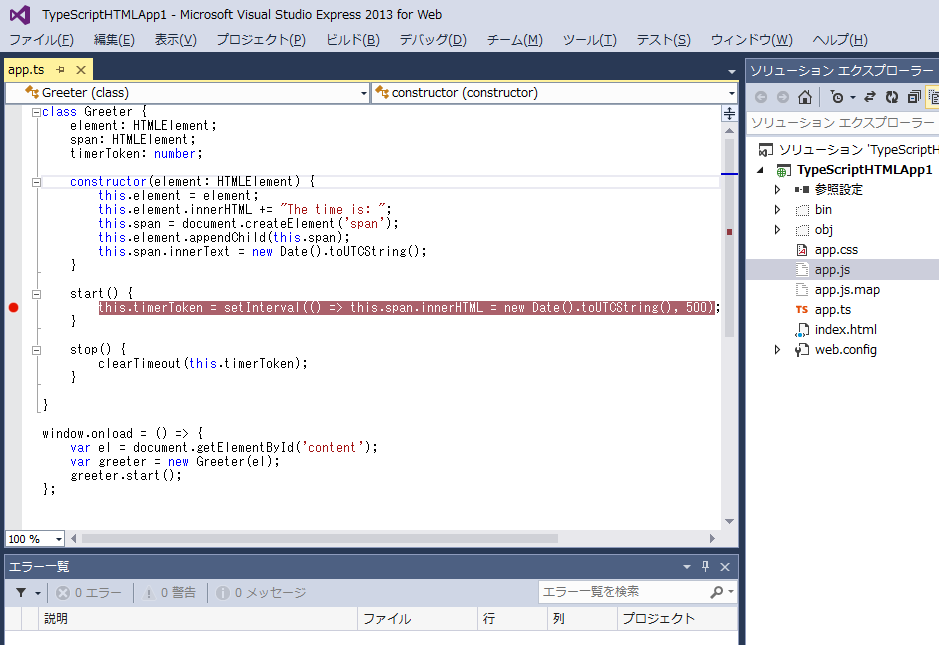
Task: Expand the obj folder node
Action: click(x=777, y=230)
